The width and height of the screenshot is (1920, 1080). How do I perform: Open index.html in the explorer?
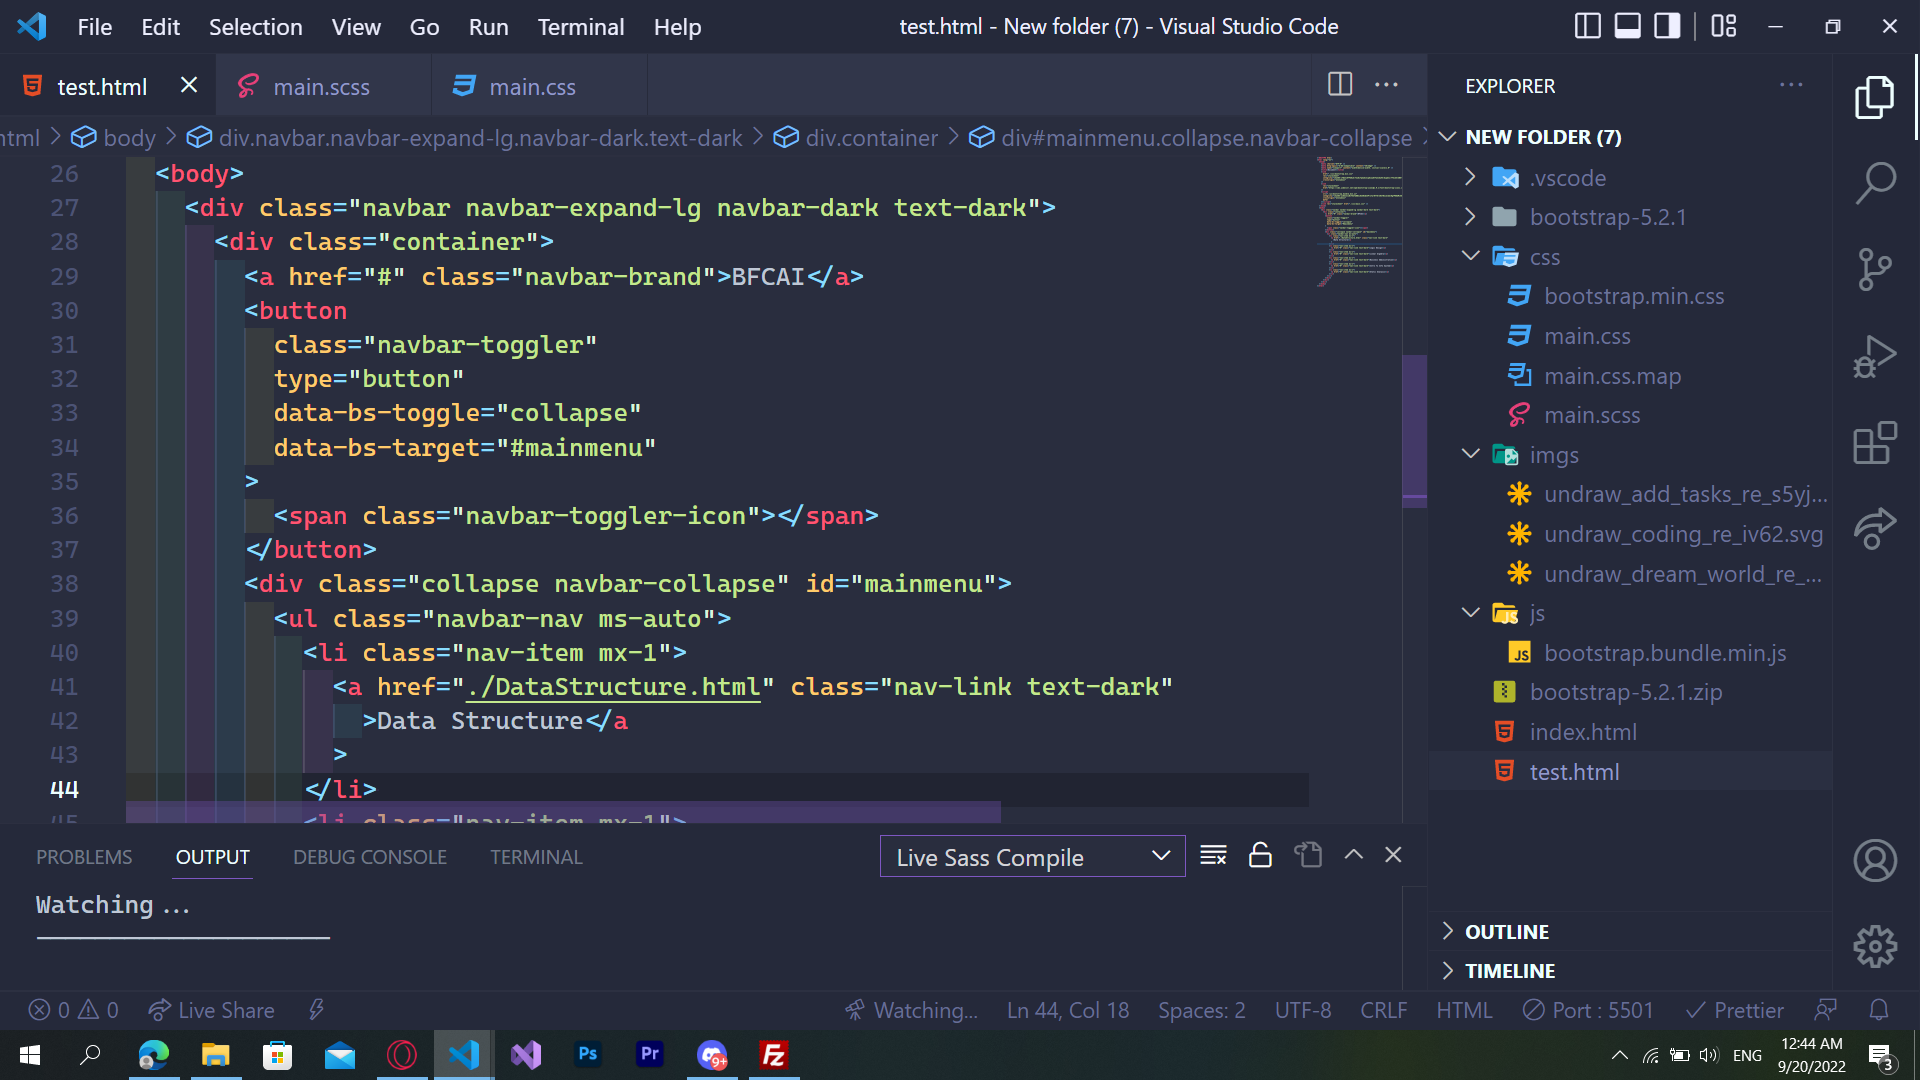[1582, 732]
